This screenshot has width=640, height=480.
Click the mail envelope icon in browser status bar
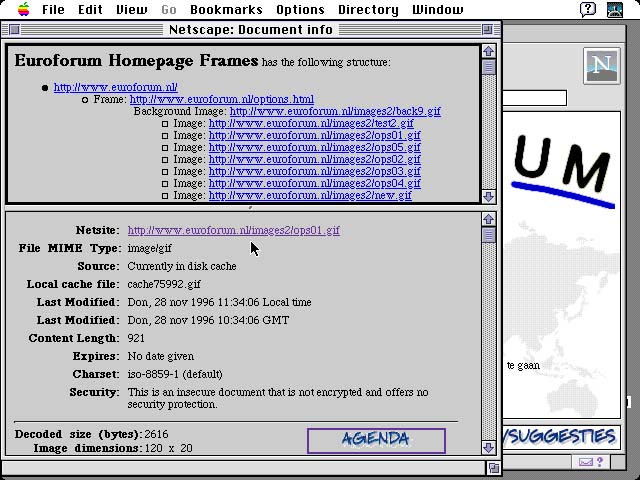coord(585,462)
